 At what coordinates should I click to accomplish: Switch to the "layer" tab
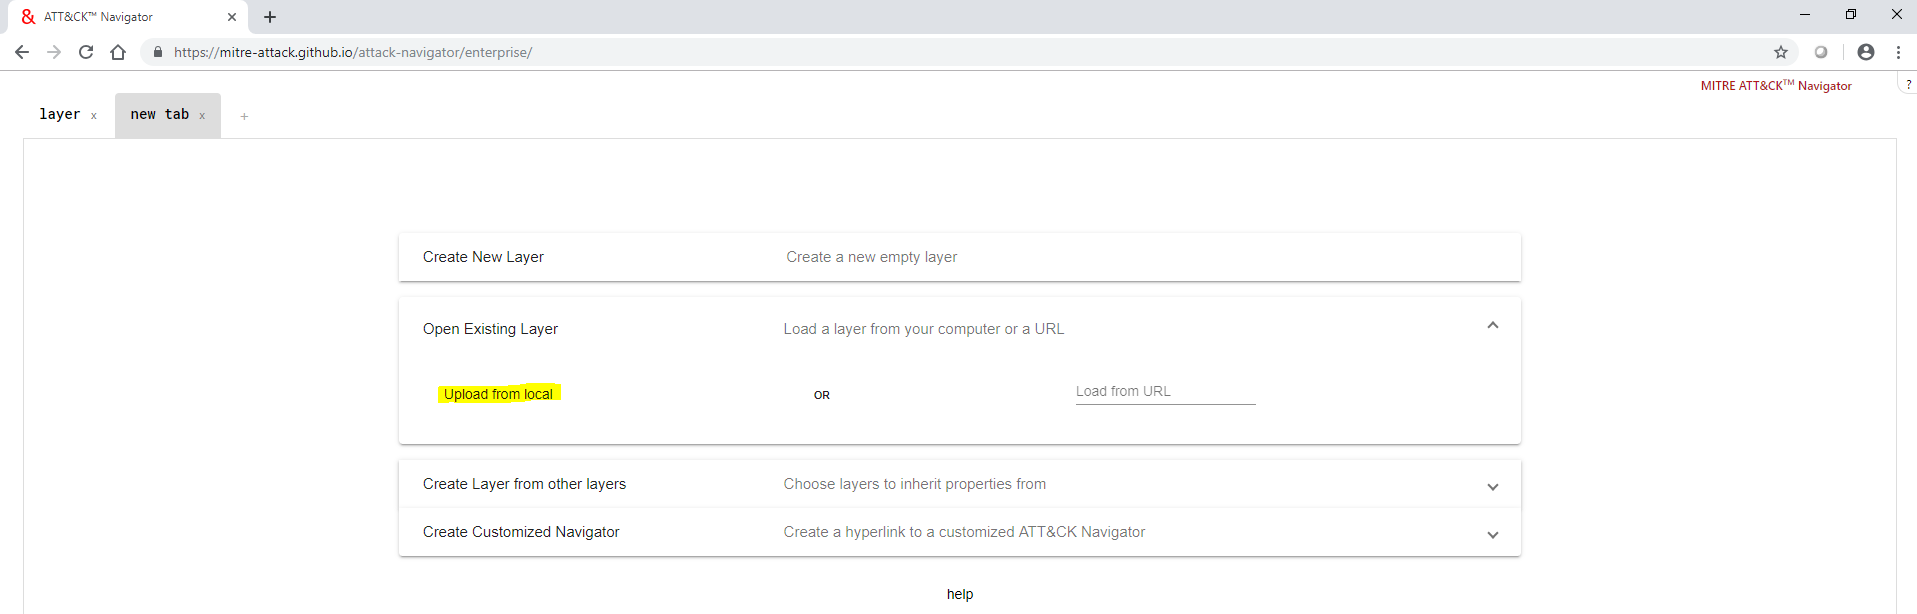tap(59, 115)
